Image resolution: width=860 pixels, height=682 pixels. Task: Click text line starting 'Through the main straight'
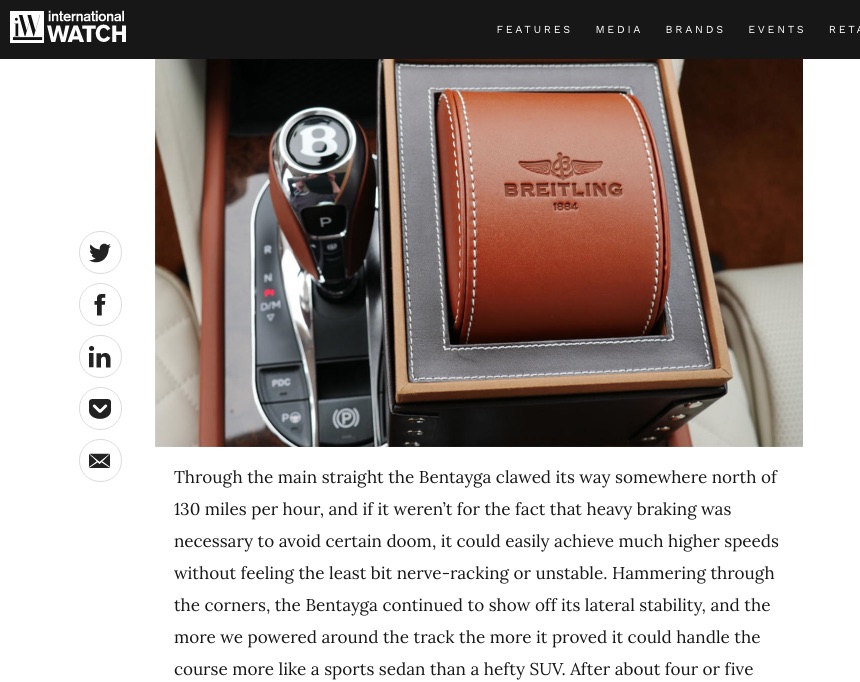pos(475,477)
